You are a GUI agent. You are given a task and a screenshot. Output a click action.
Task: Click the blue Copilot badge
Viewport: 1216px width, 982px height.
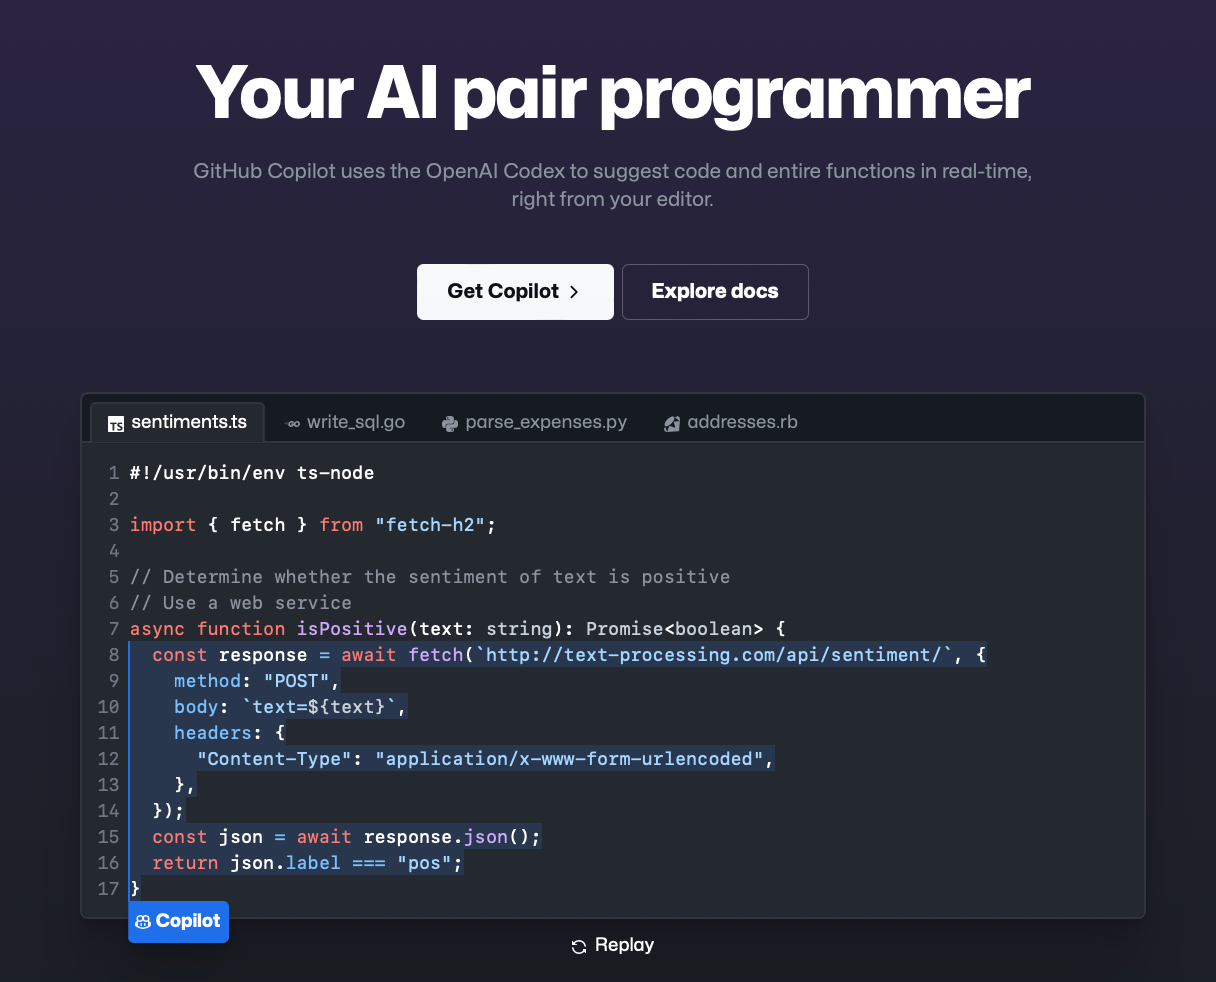[x=178, y=921]
